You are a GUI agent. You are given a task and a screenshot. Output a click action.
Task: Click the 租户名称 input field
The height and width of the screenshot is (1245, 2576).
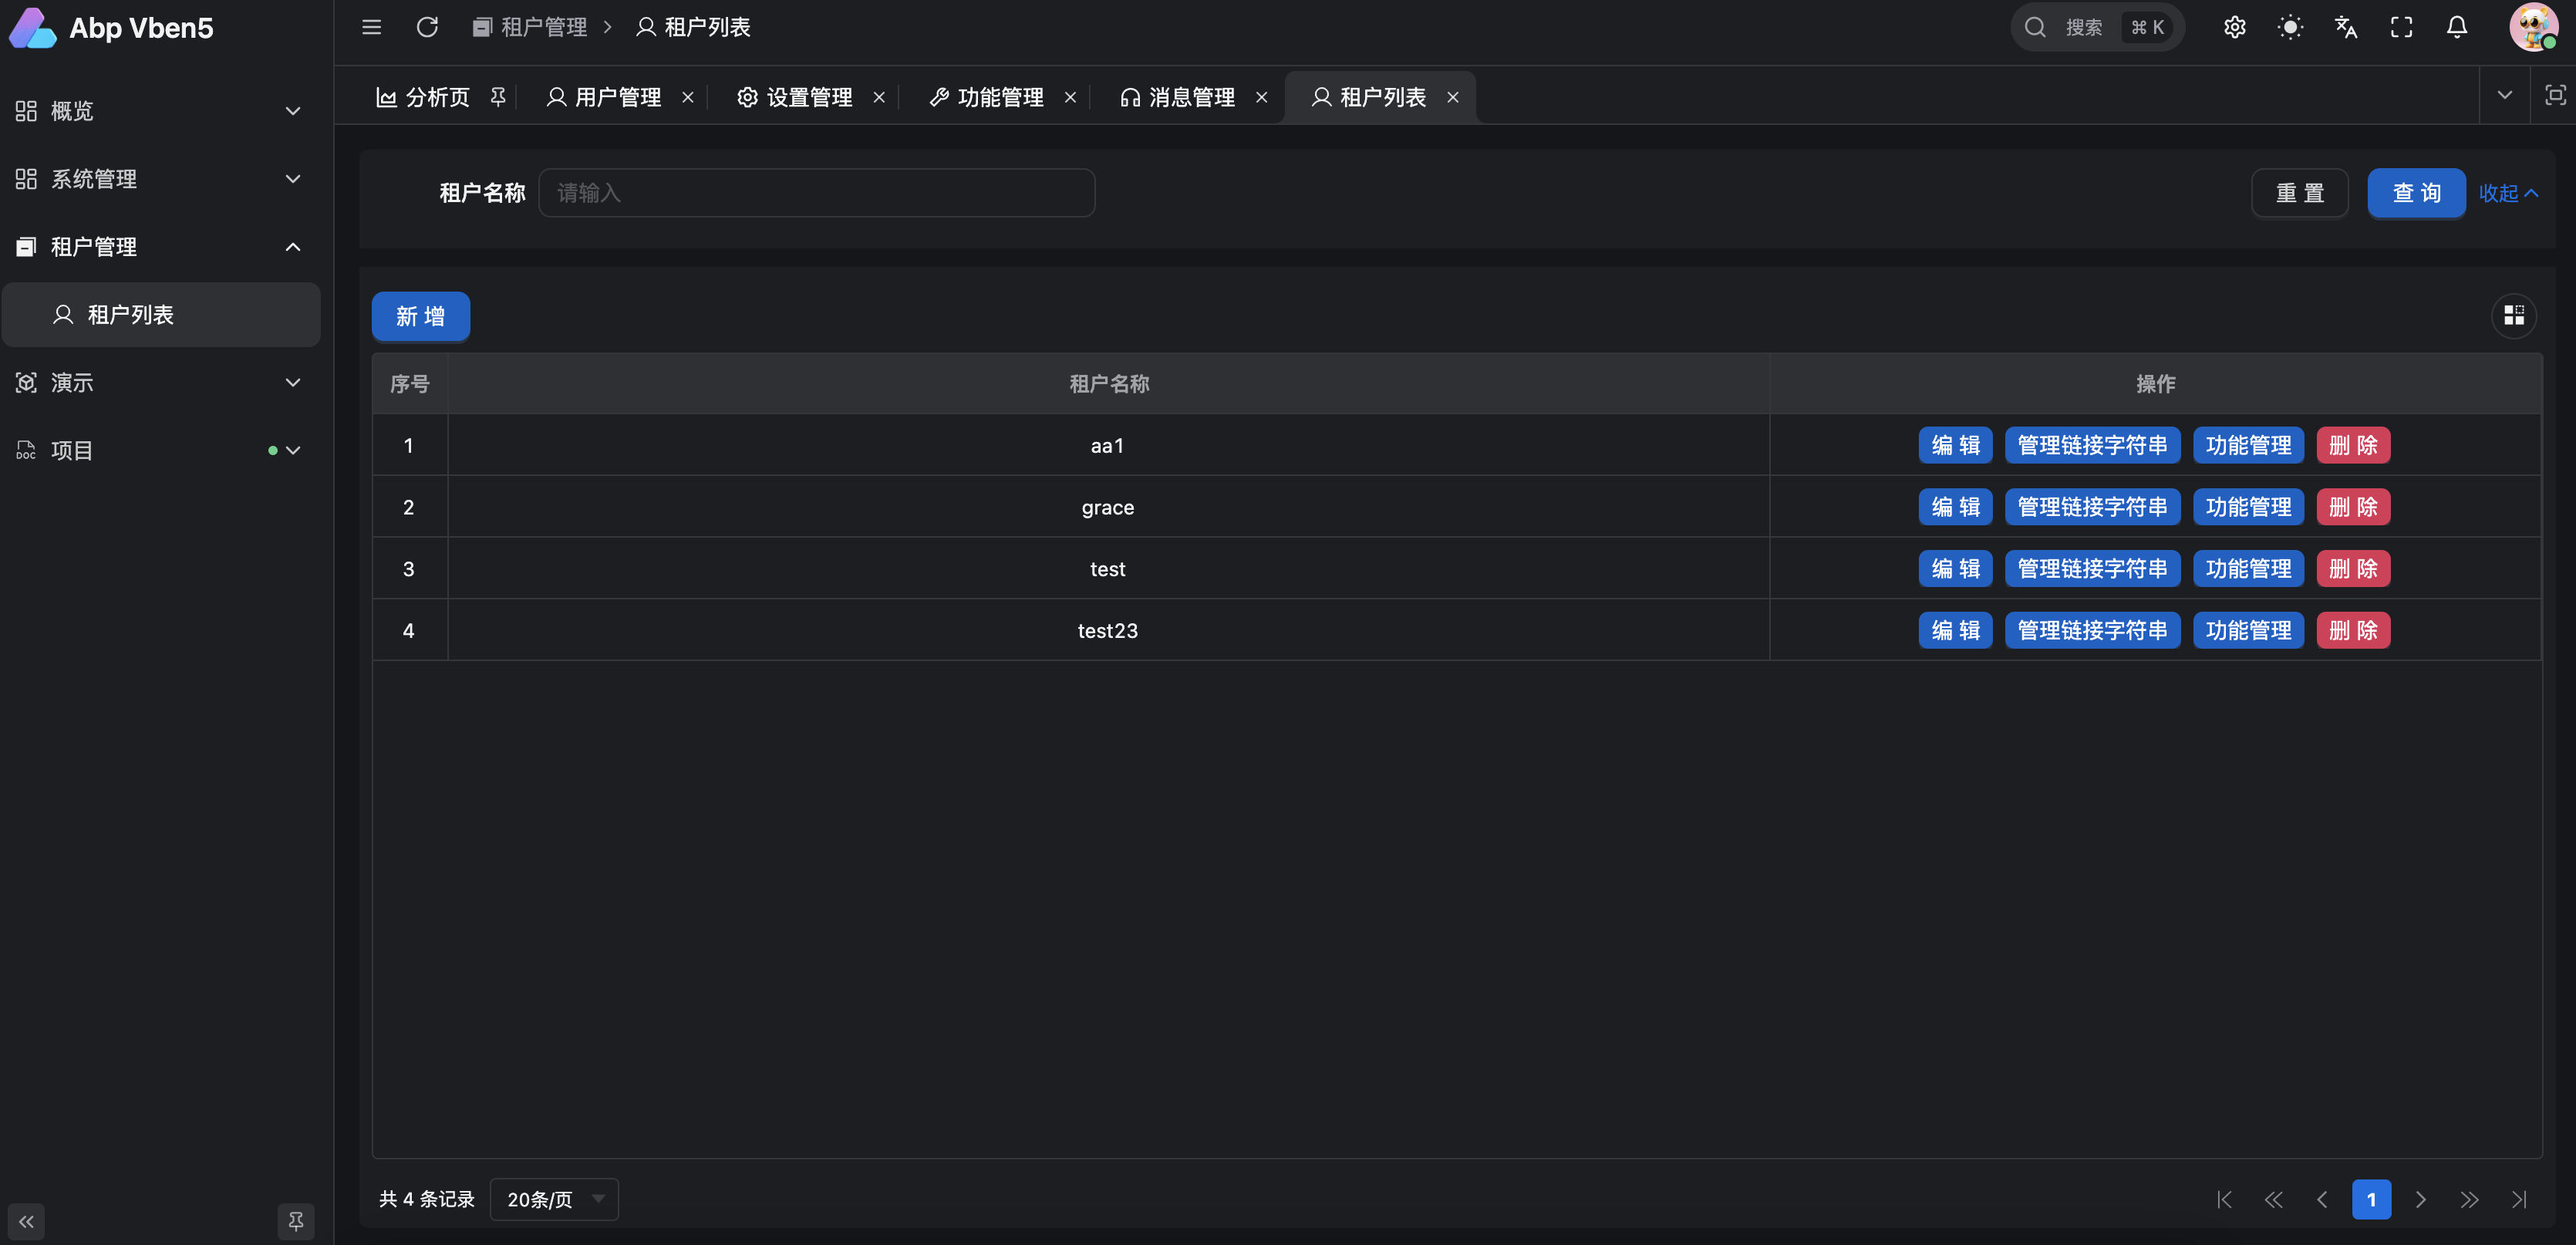[x=818, y=194]
